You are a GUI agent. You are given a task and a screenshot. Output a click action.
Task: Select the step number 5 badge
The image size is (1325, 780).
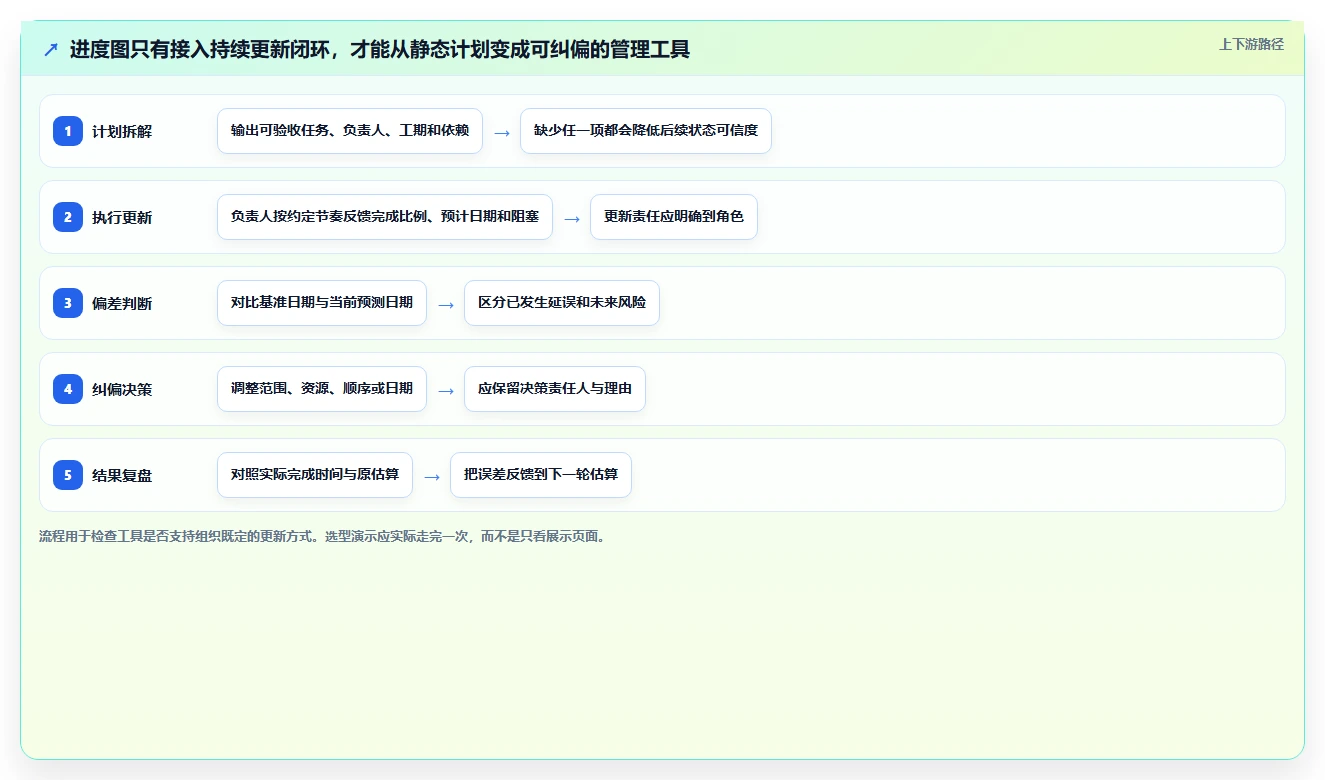coord(68,475)
